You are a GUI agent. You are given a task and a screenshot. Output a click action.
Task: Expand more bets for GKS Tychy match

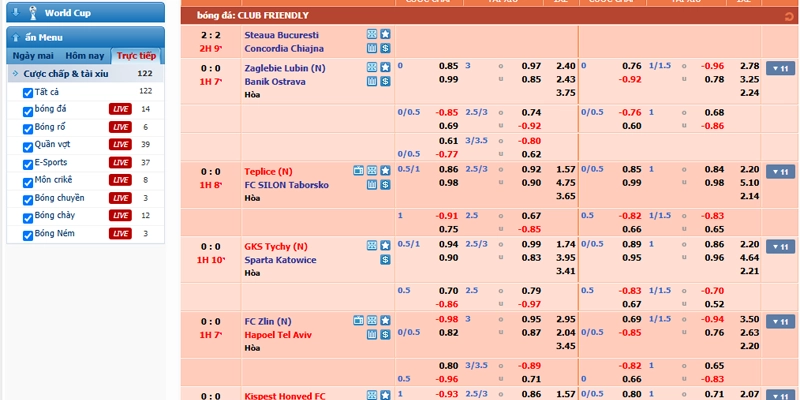pos(780,246)
